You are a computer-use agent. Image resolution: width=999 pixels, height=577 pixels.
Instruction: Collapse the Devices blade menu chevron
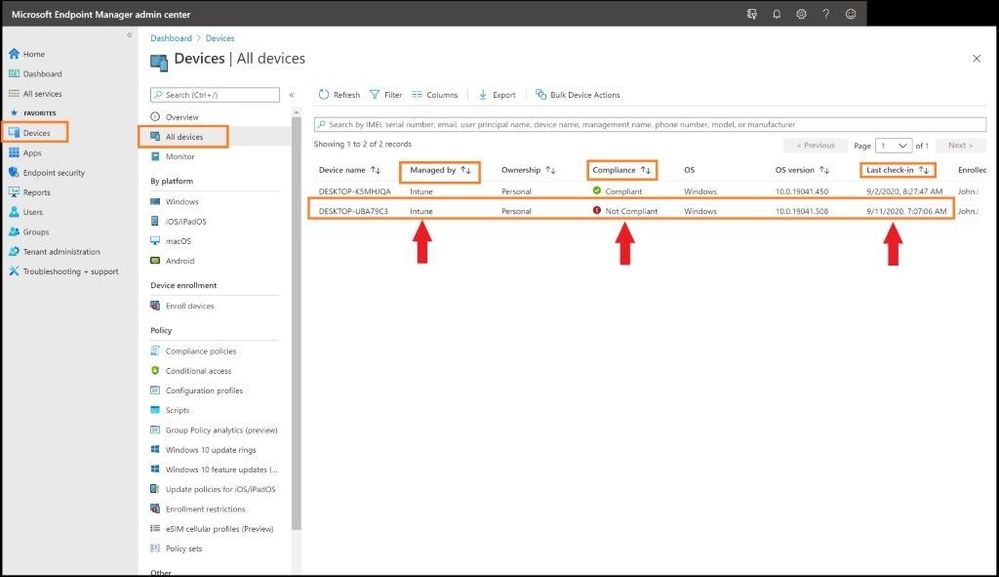pos(292,95)
